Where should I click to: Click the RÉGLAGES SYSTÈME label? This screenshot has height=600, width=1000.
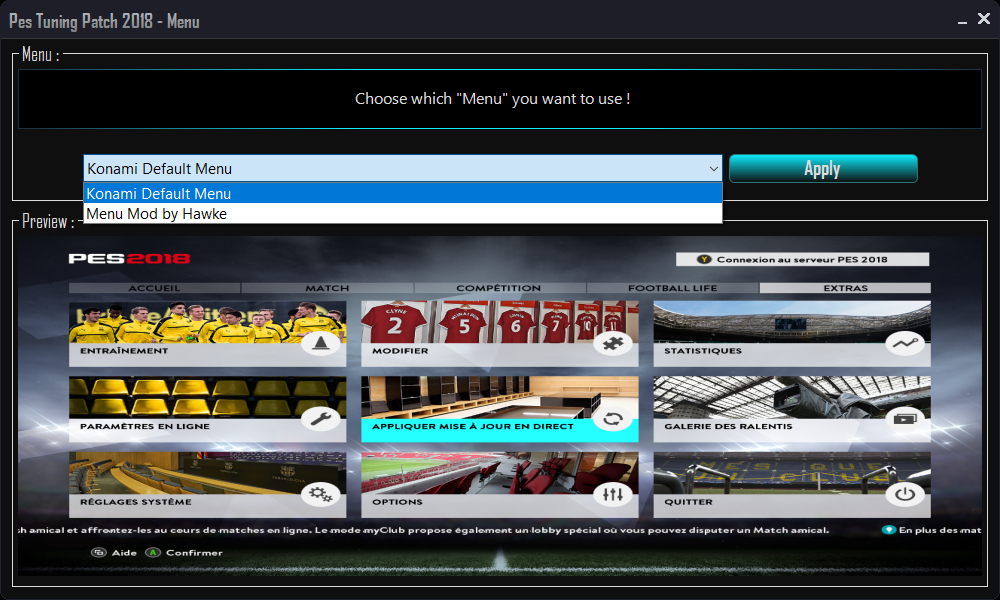coord(136,502)
